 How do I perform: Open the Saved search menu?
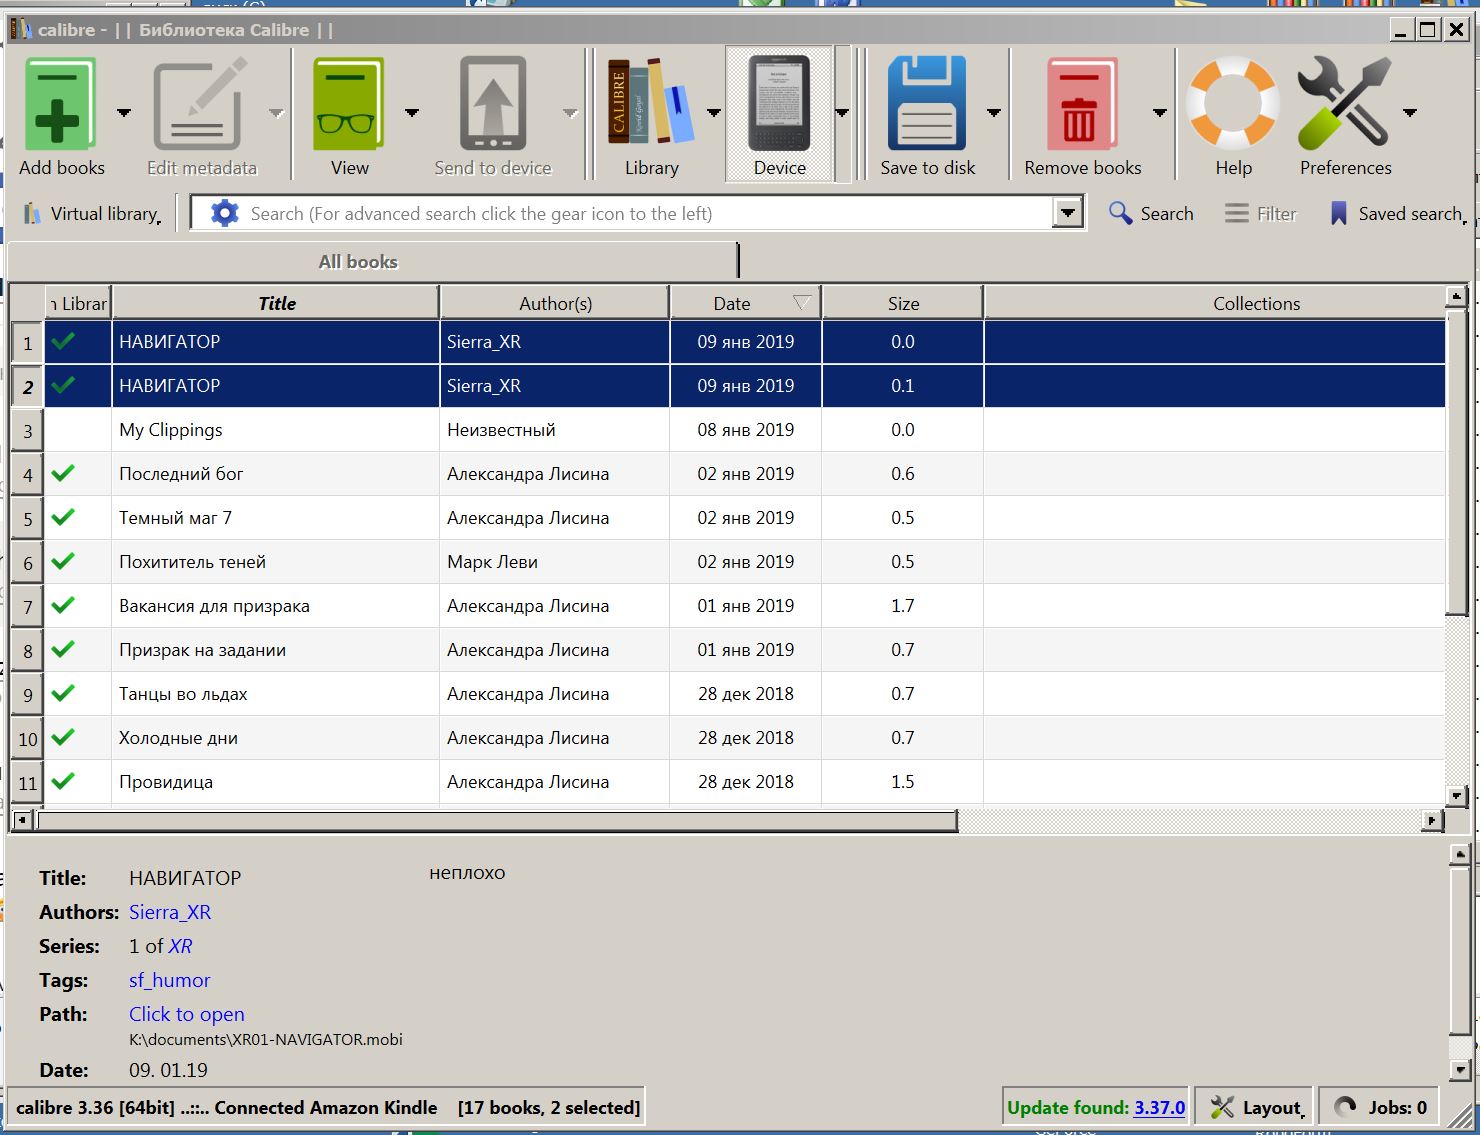coord(1397,214)
